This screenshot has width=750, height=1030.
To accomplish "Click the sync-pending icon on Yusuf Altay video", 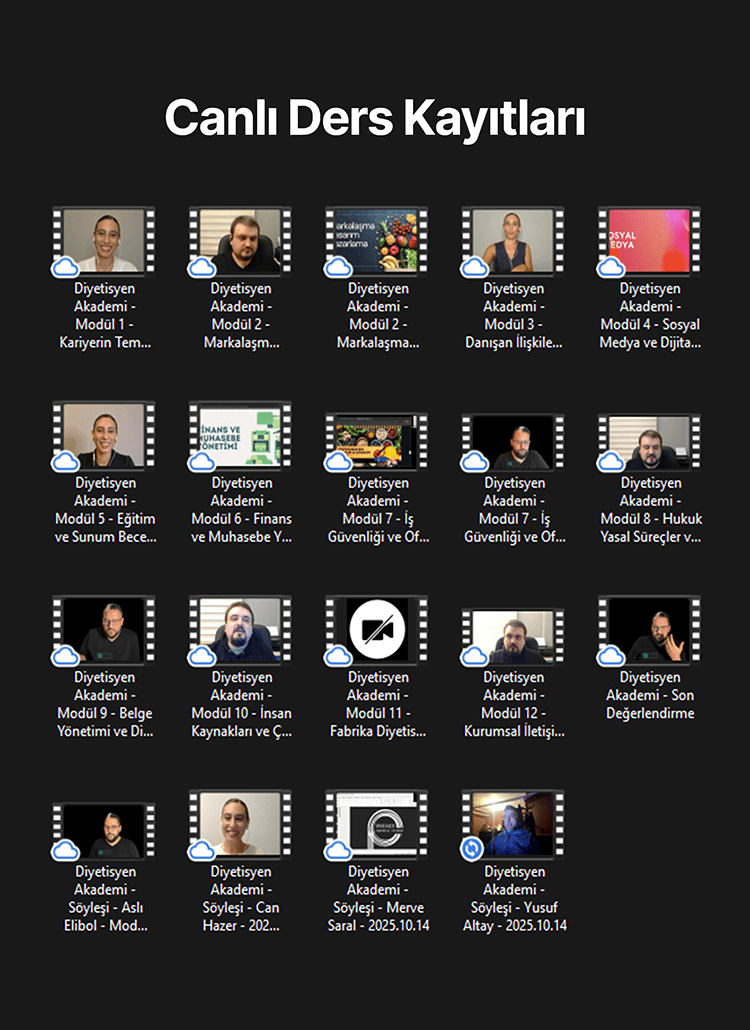I will tap(473, 849).
